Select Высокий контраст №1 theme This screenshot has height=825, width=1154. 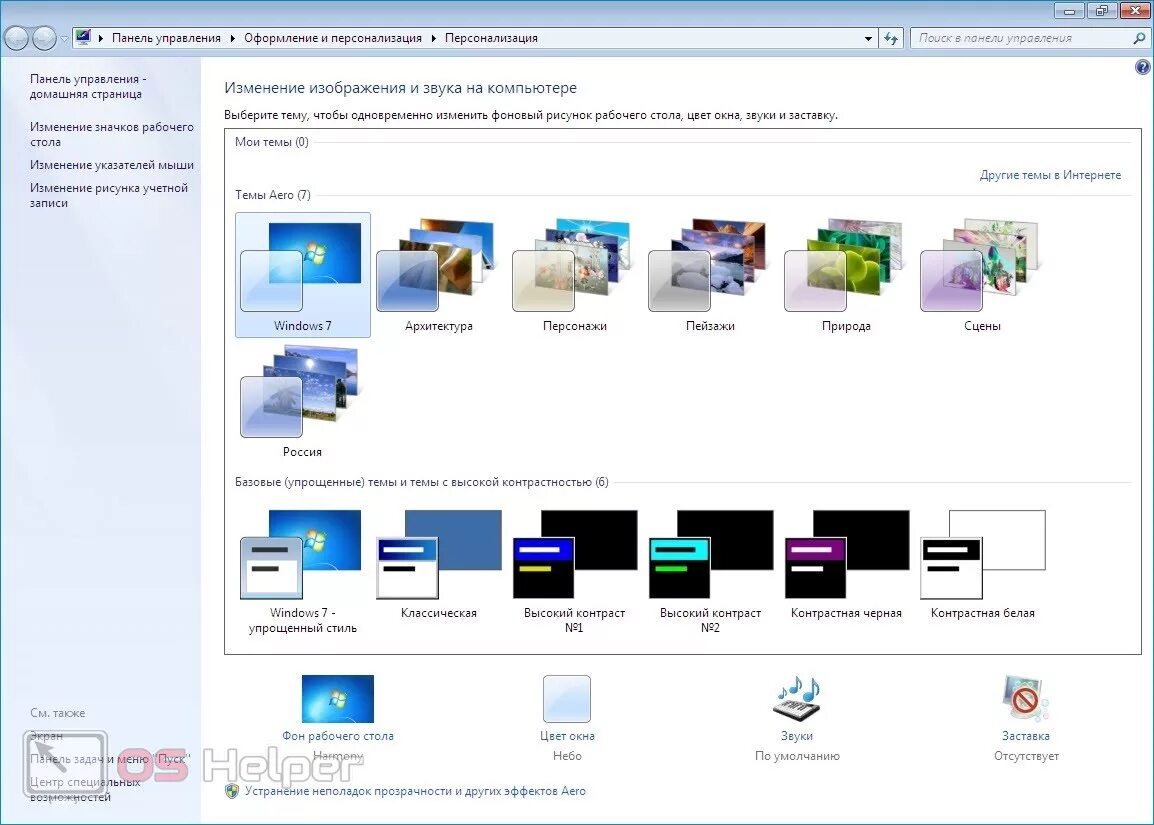click(575, 571)
